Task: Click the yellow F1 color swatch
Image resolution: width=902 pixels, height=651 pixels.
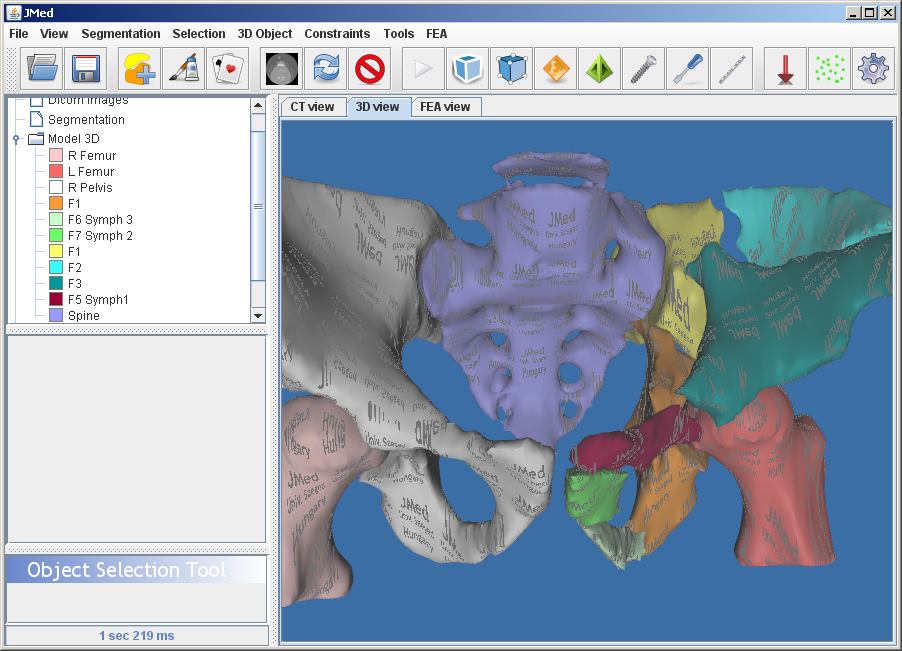Action: coord(56,251)
